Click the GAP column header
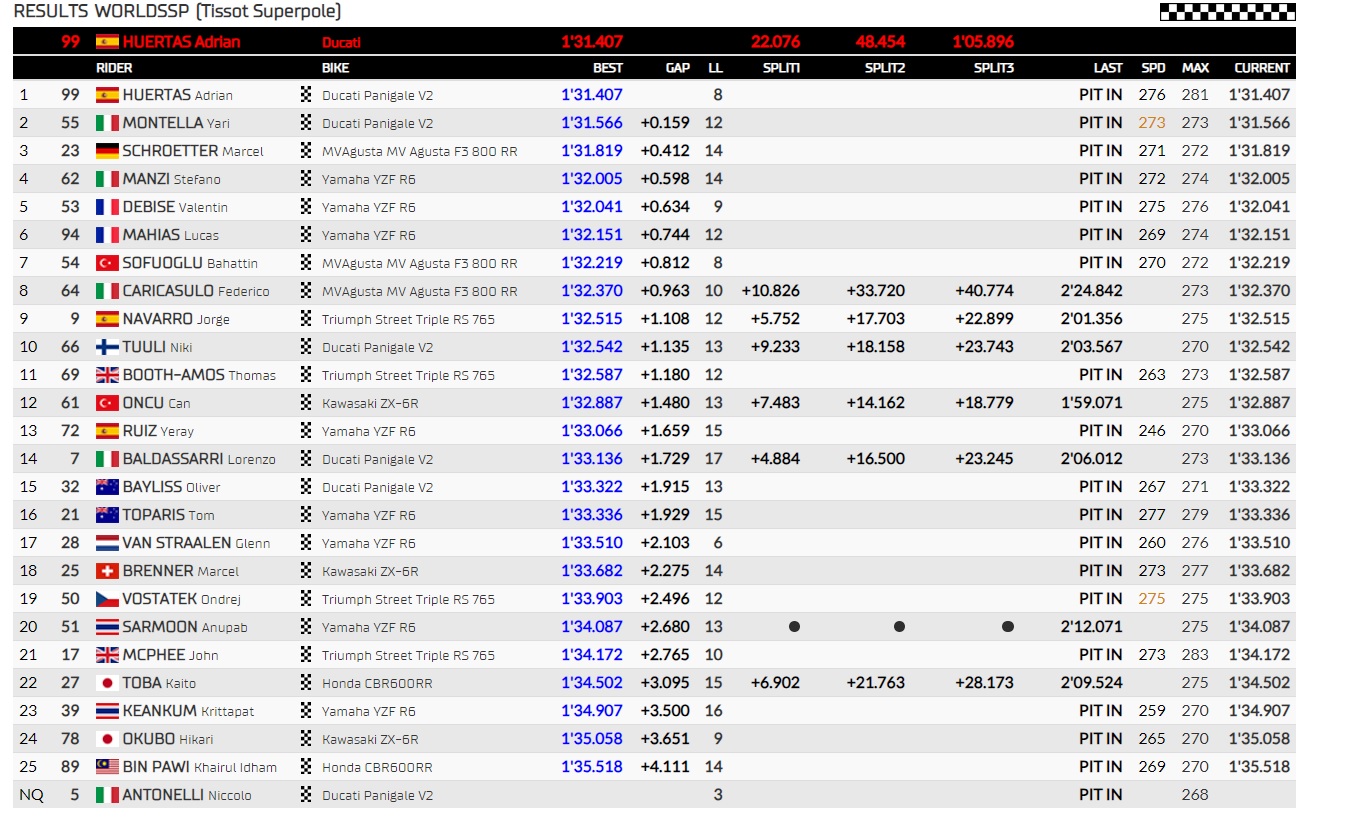 pyautogui.click(x=678, y=68)
